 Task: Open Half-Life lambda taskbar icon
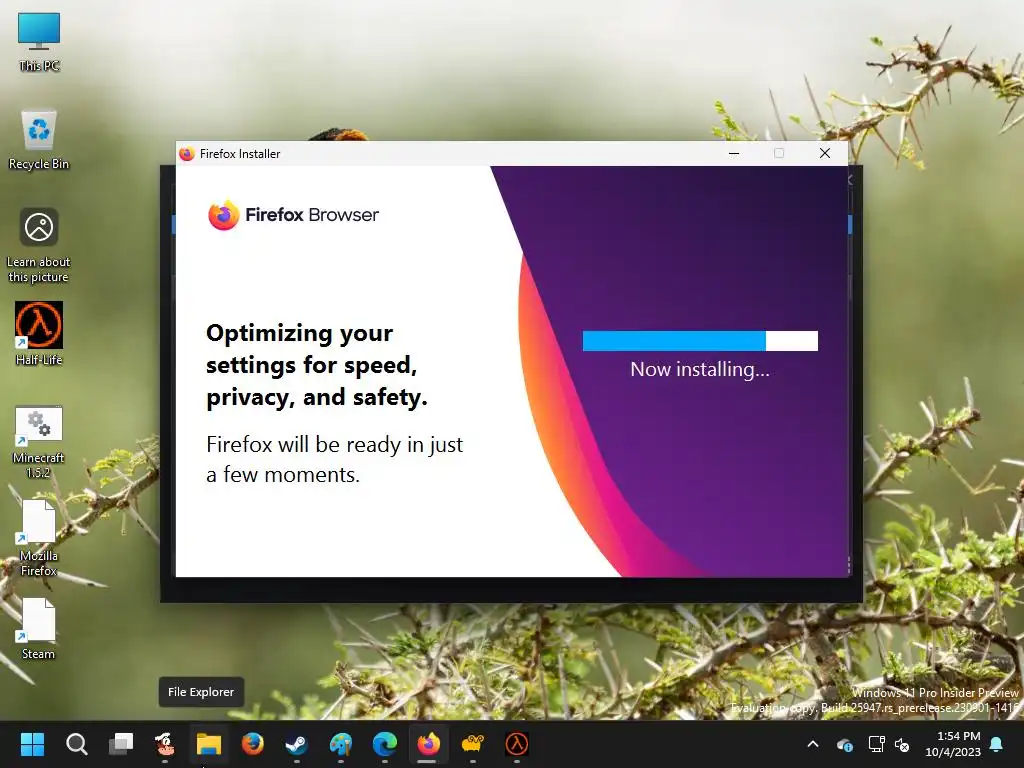point(517,743)
